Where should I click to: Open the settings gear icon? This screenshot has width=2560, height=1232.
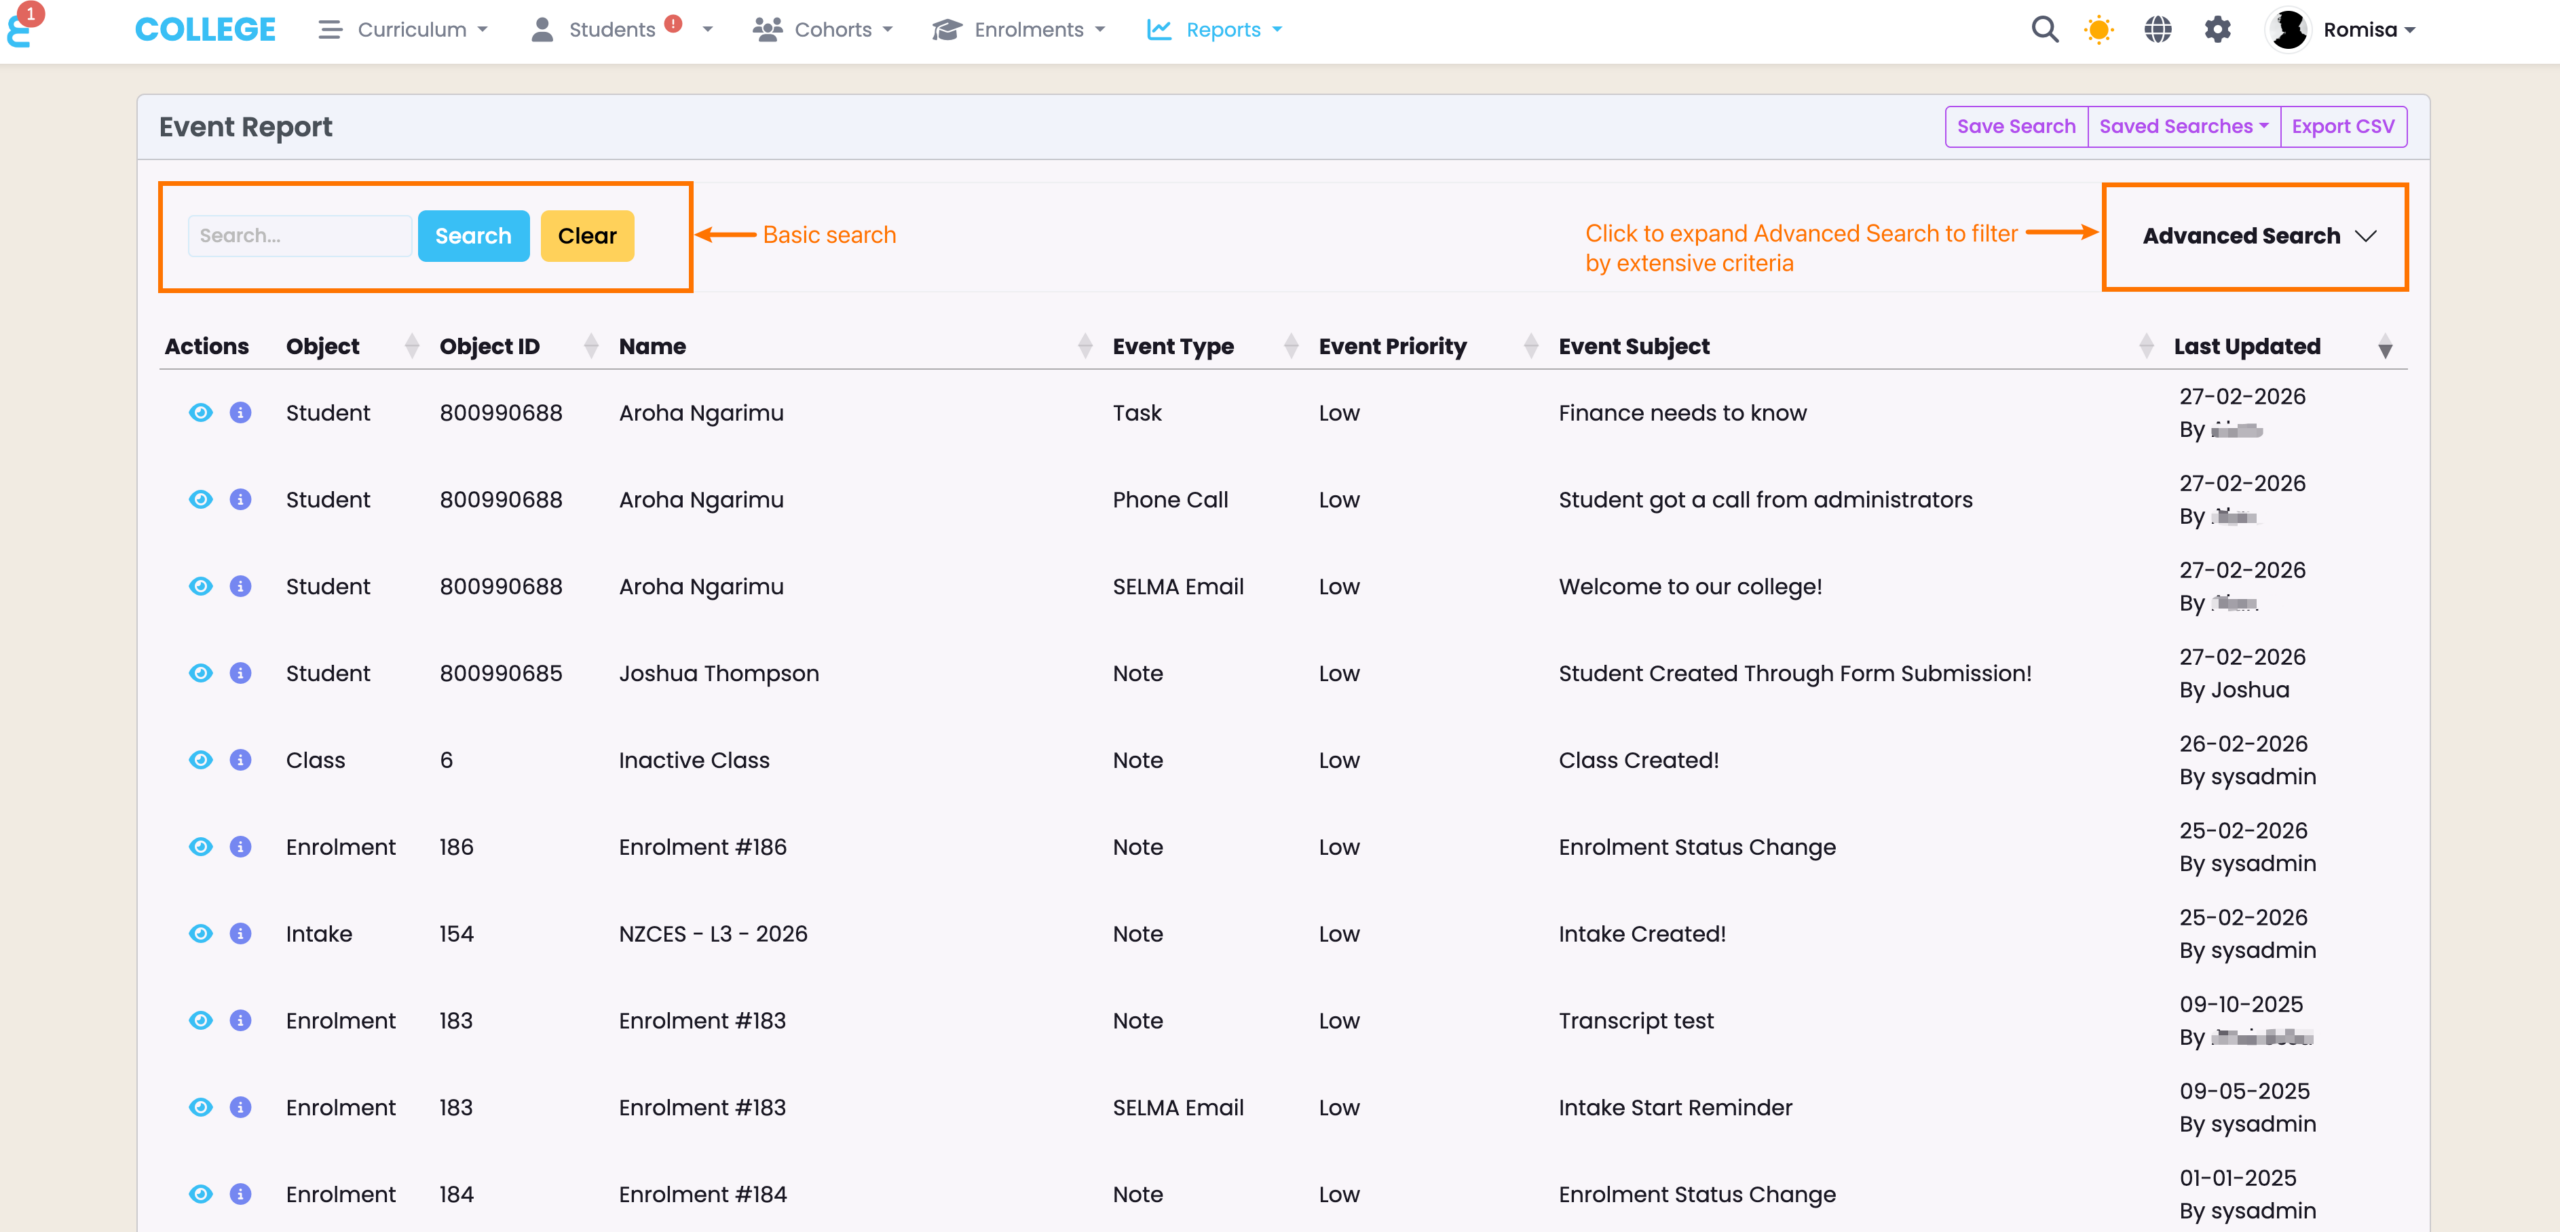coord(2217,30)
